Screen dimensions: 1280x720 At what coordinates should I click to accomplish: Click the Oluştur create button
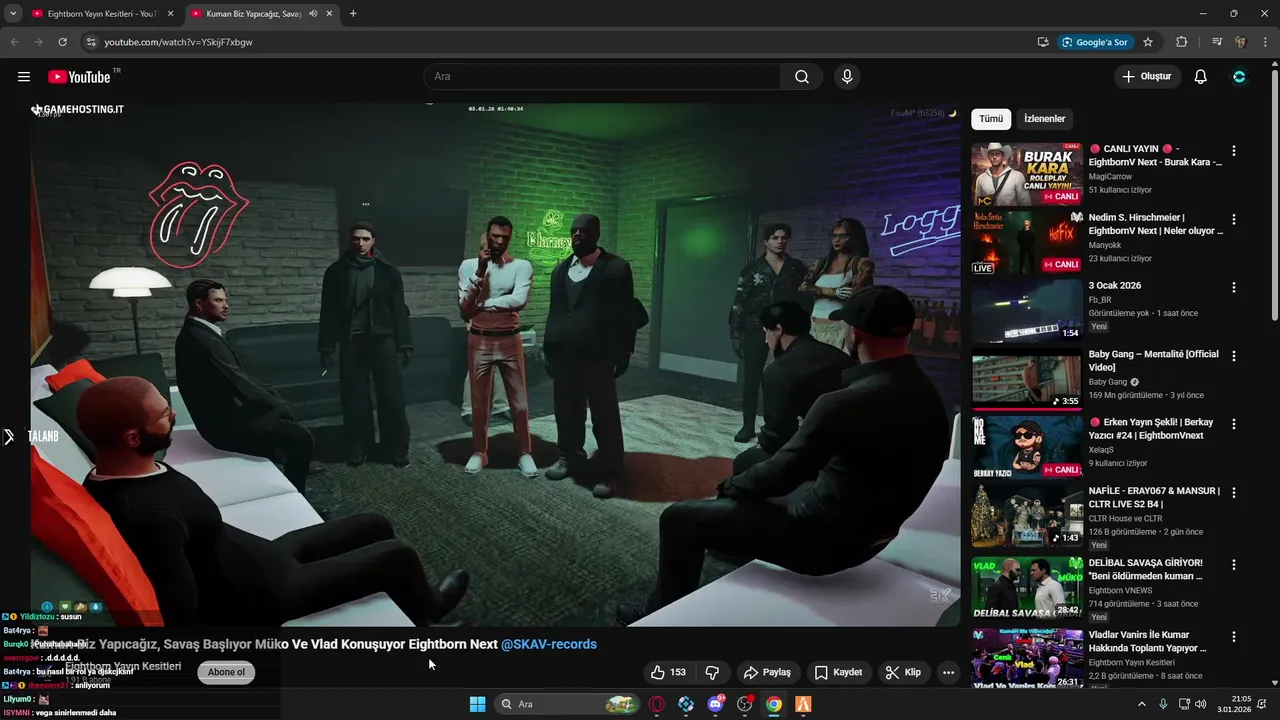[x=1147, y=77]
